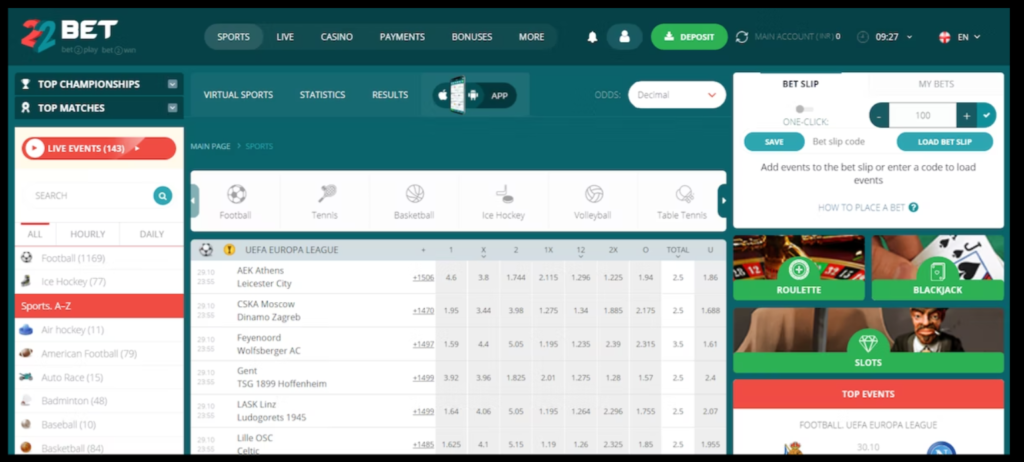Click the Blackjack casino tile
1024x462 pixels.
tap(938, 268)
